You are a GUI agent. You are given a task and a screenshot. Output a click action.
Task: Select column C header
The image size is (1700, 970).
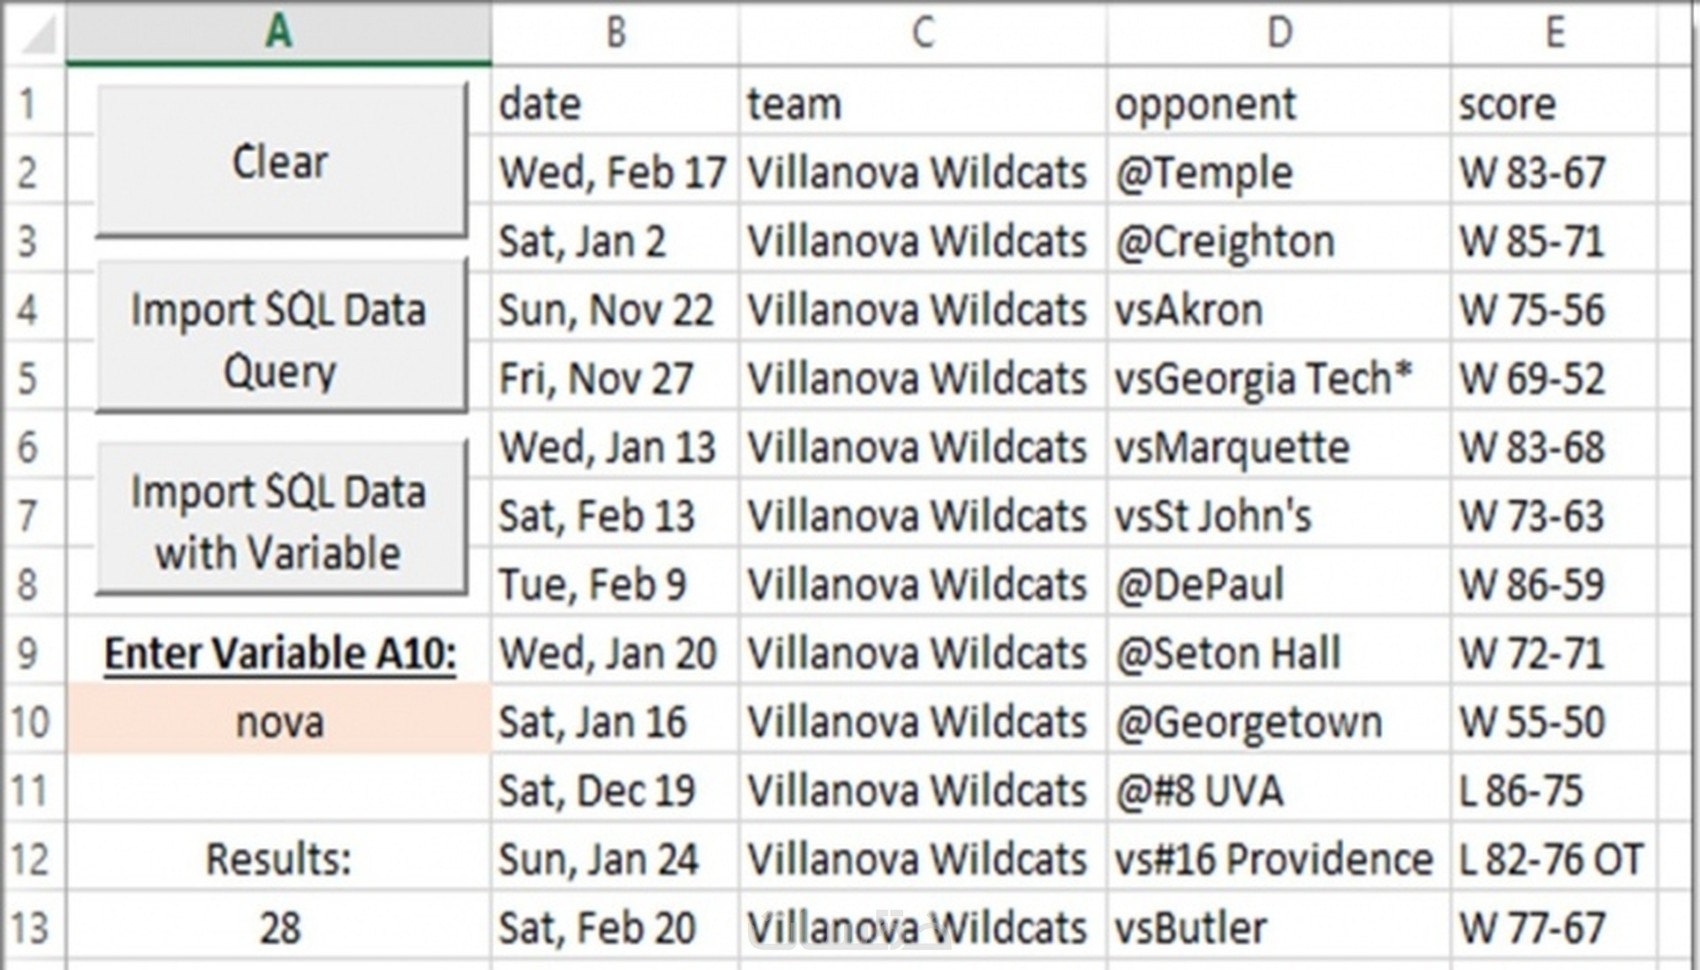(x=922, y=33)
